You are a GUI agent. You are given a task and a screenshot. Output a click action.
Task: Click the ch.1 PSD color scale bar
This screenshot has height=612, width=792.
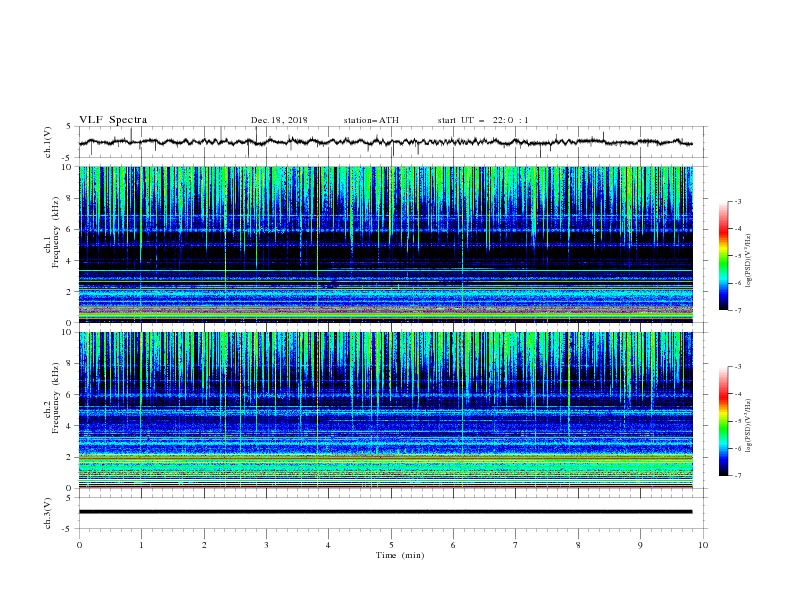[723, 256]
